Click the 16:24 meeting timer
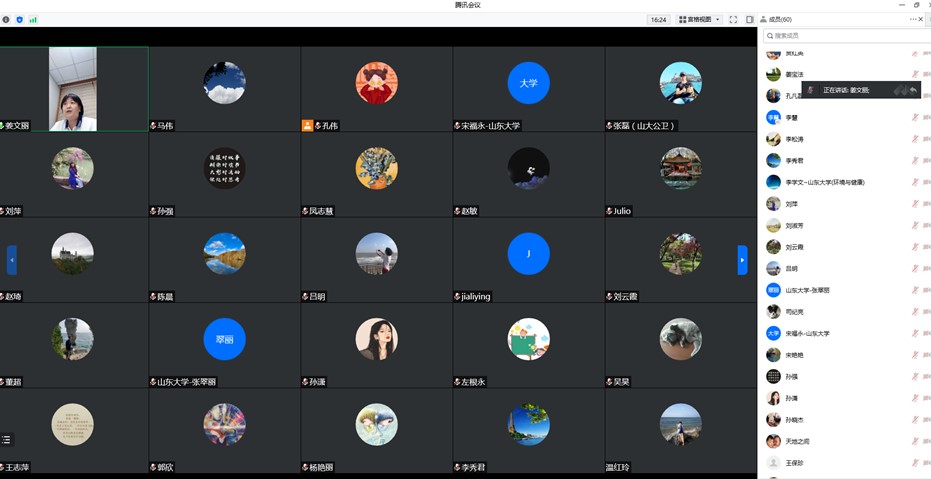 point(658,19)
